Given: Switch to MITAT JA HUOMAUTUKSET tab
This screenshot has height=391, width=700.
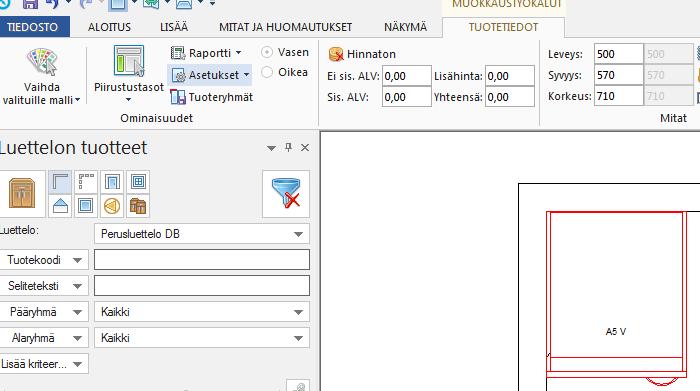Looking at the screenshot, I should (x=286, y=27).
